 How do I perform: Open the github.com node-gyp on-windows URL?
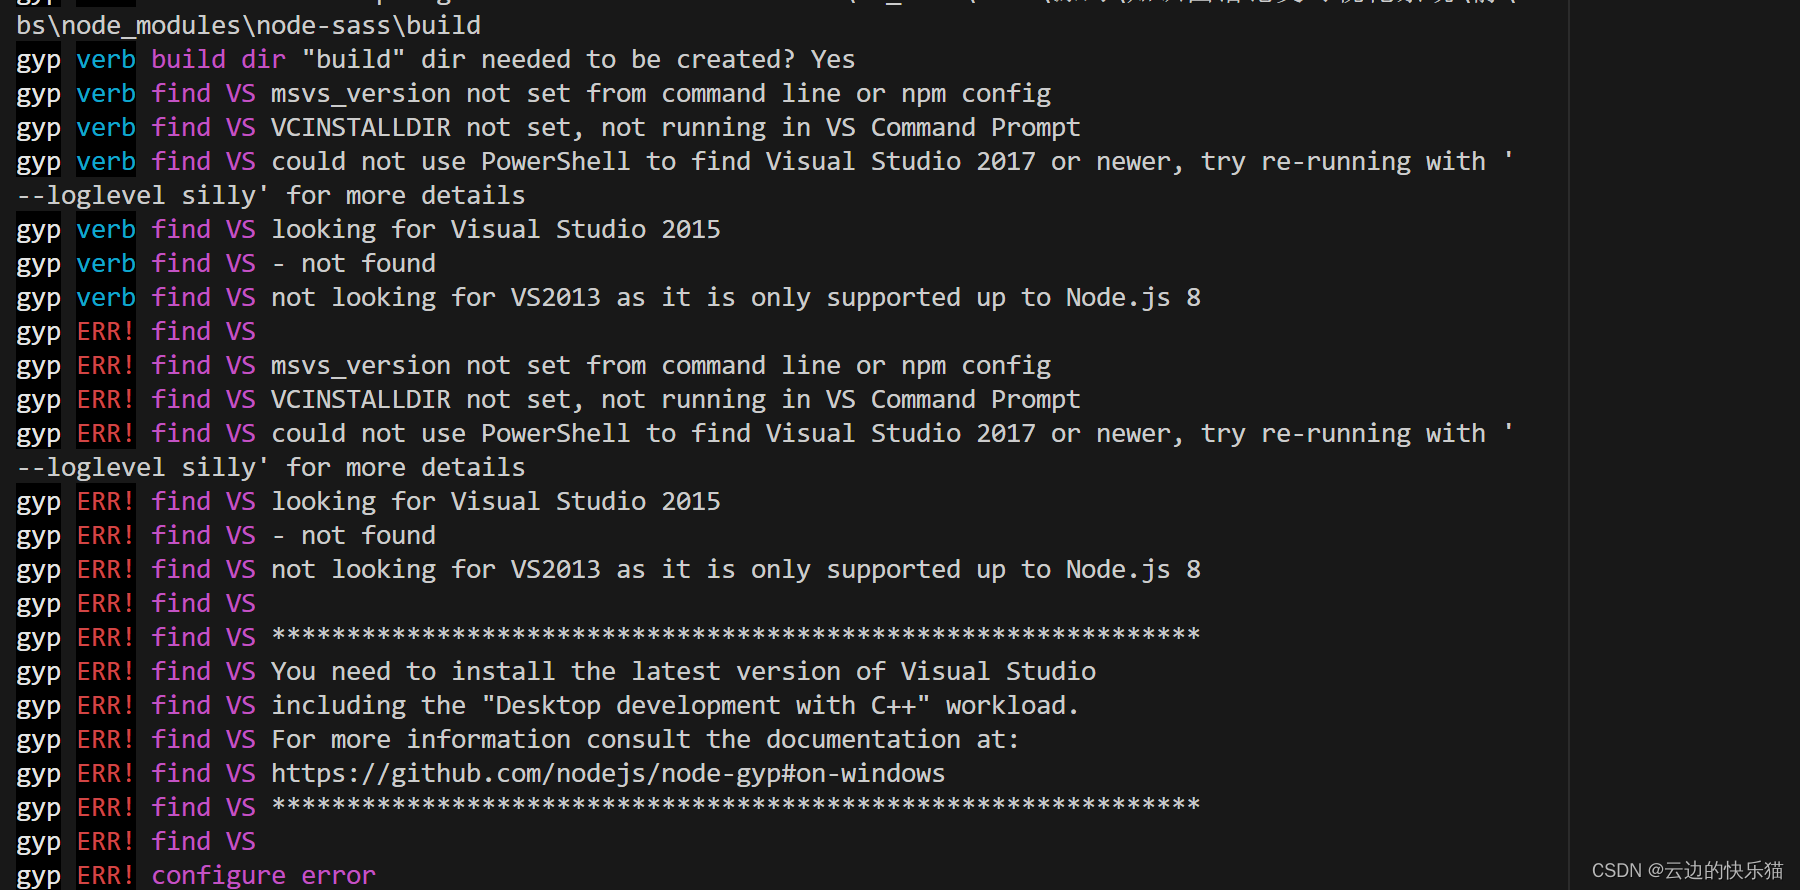tap(608, 774)
